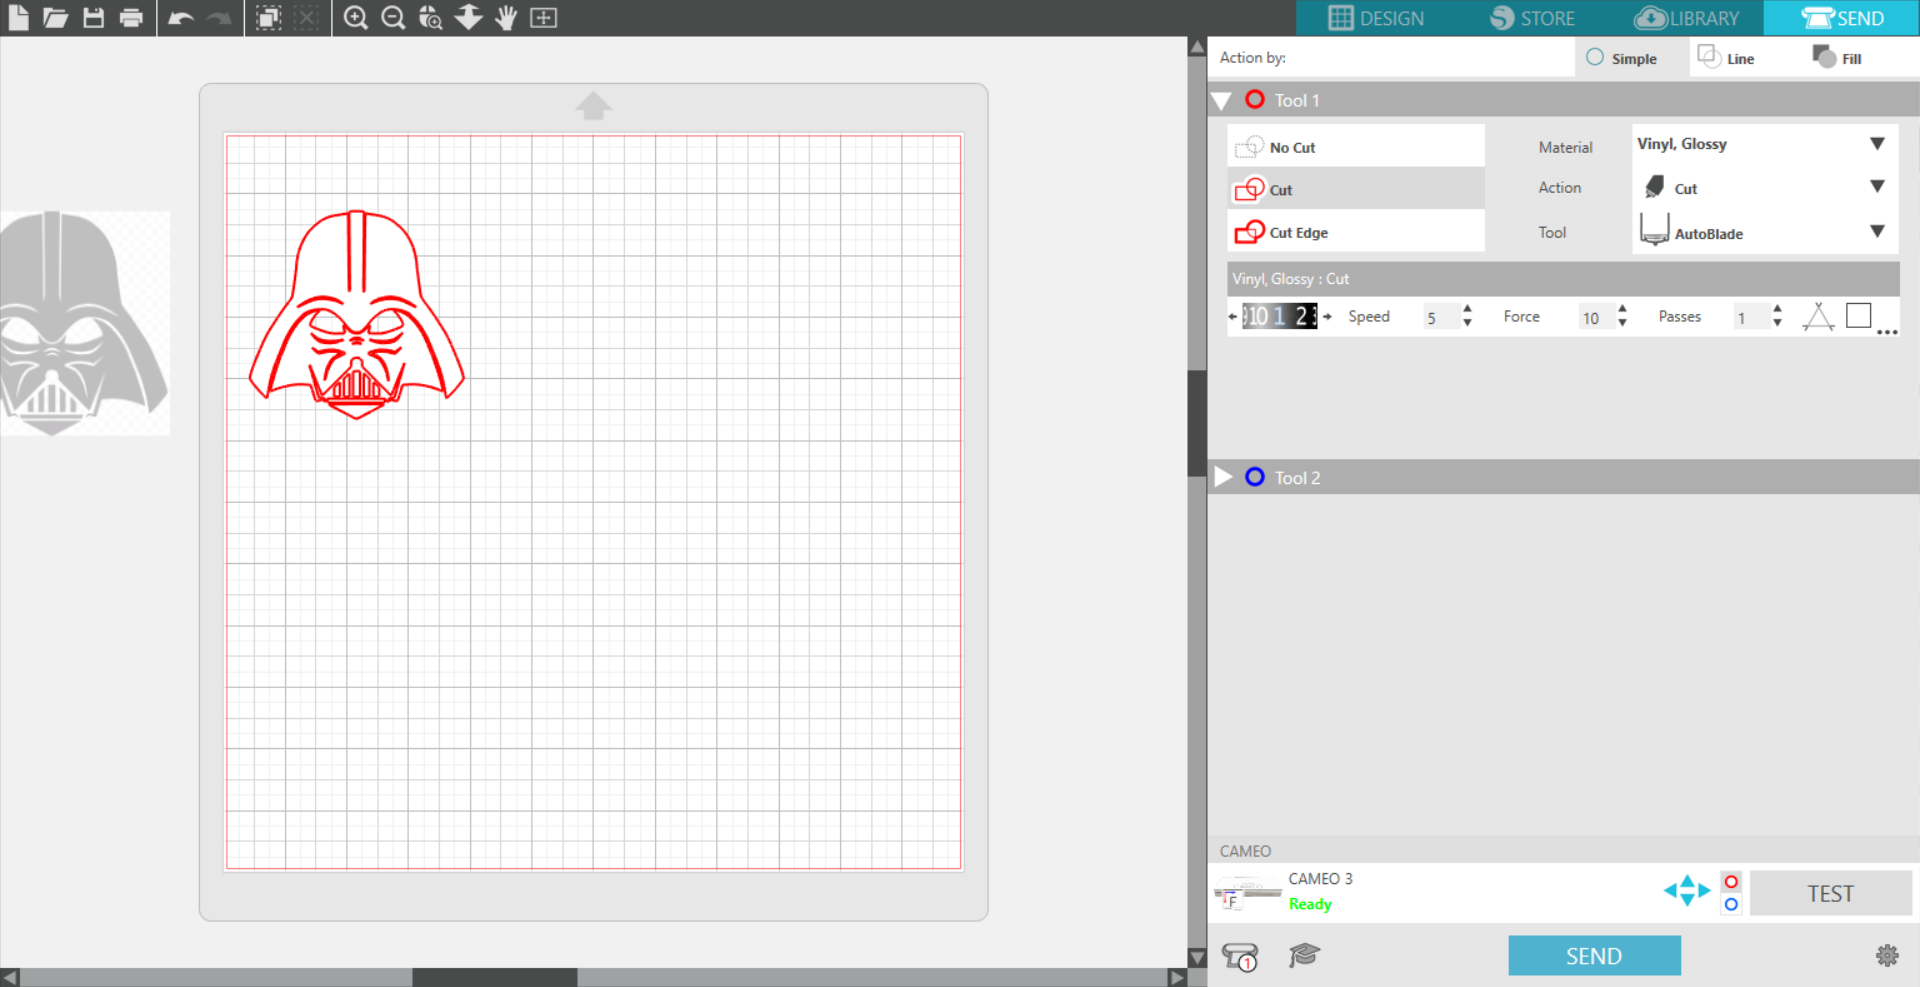Expand the Tool 2 section
Image resolution: width=1920 pixels, height=987 pixels.
[x=1222, y=477]
